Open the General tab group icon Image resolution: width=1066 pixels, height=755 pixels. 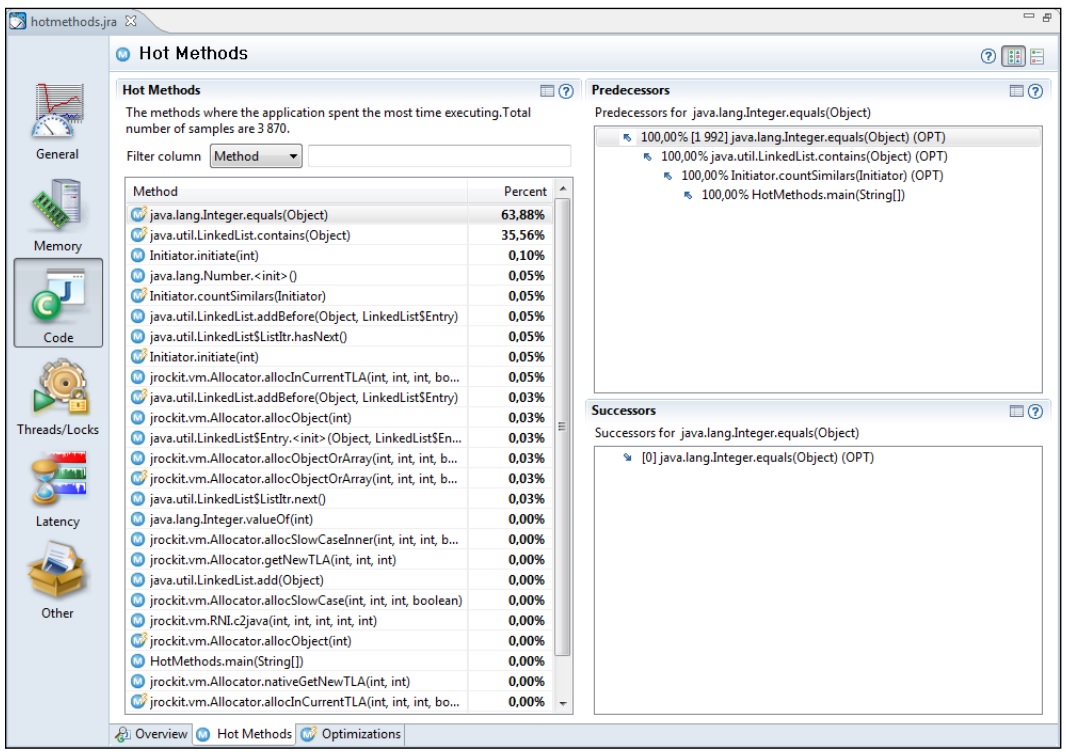[x=58, y=121]
